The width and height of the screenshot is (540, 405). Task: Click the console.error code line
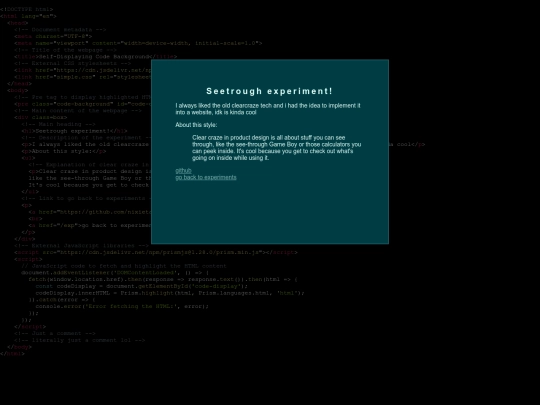tap(122, 306)
